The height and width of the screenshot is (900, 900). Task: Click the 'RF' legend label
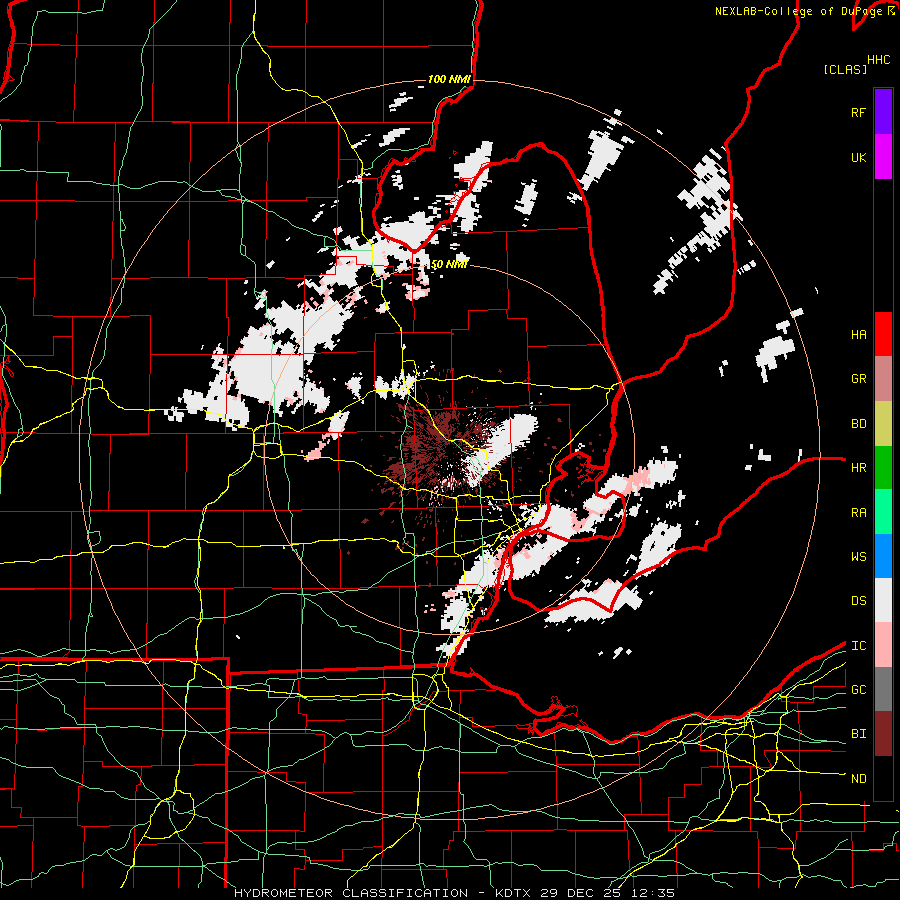point(858,113)
